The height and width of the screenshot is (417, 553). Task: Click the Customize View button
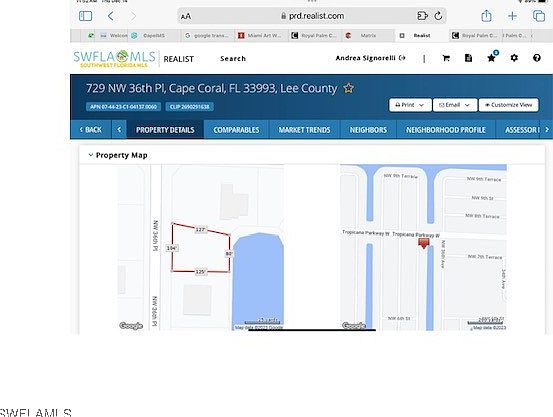tap(509, 105)
